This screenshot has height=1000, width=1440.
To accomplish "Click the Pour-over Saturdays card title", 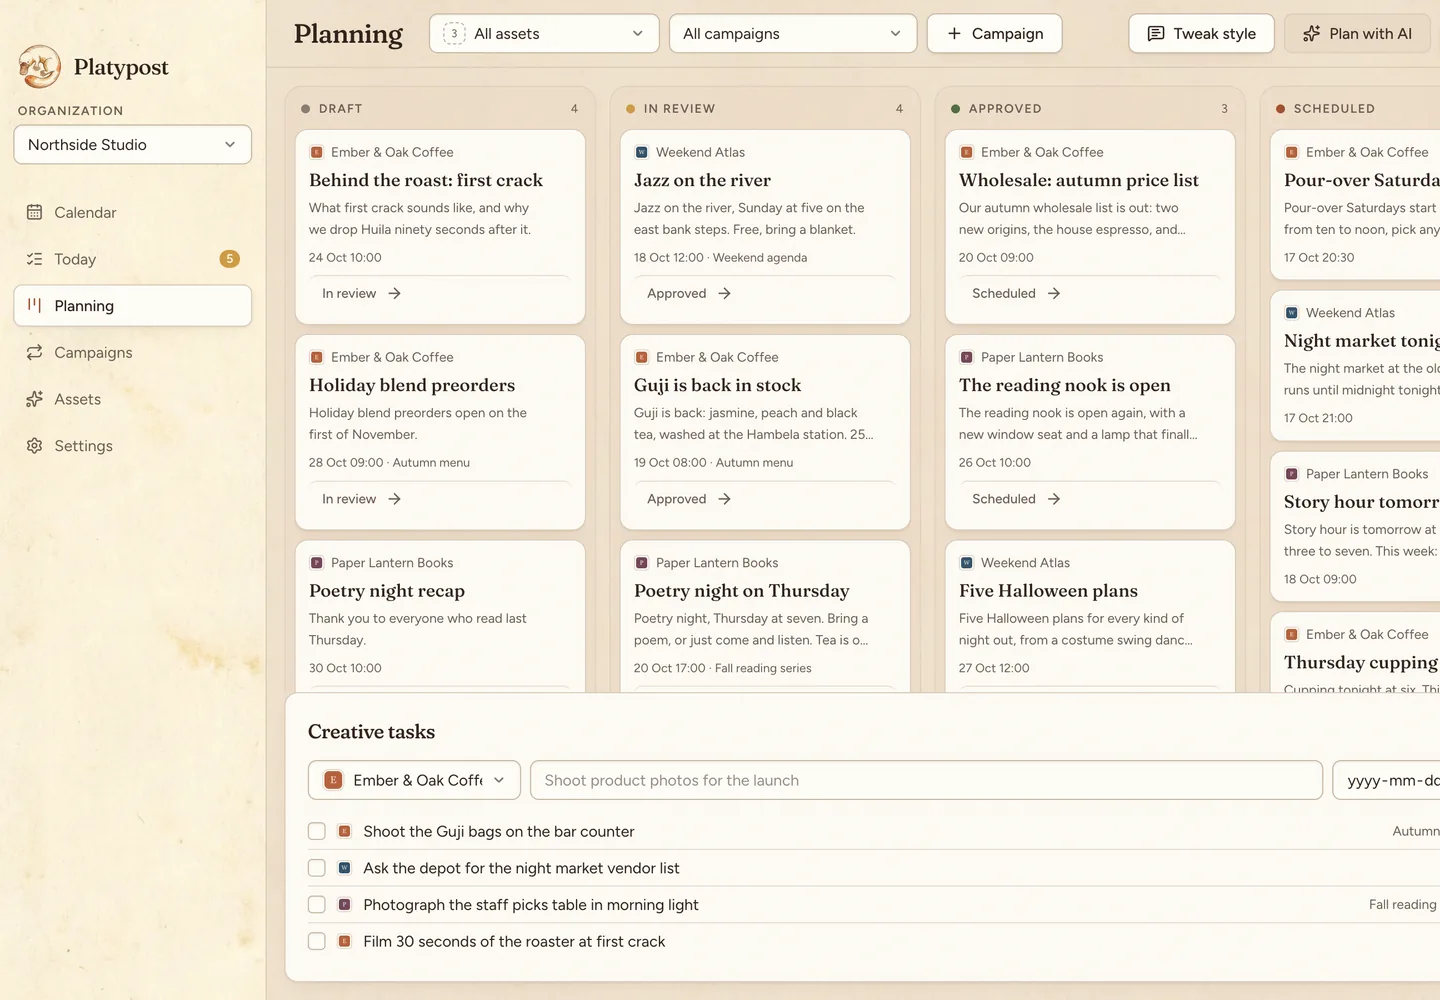I will click(1361, 180).
